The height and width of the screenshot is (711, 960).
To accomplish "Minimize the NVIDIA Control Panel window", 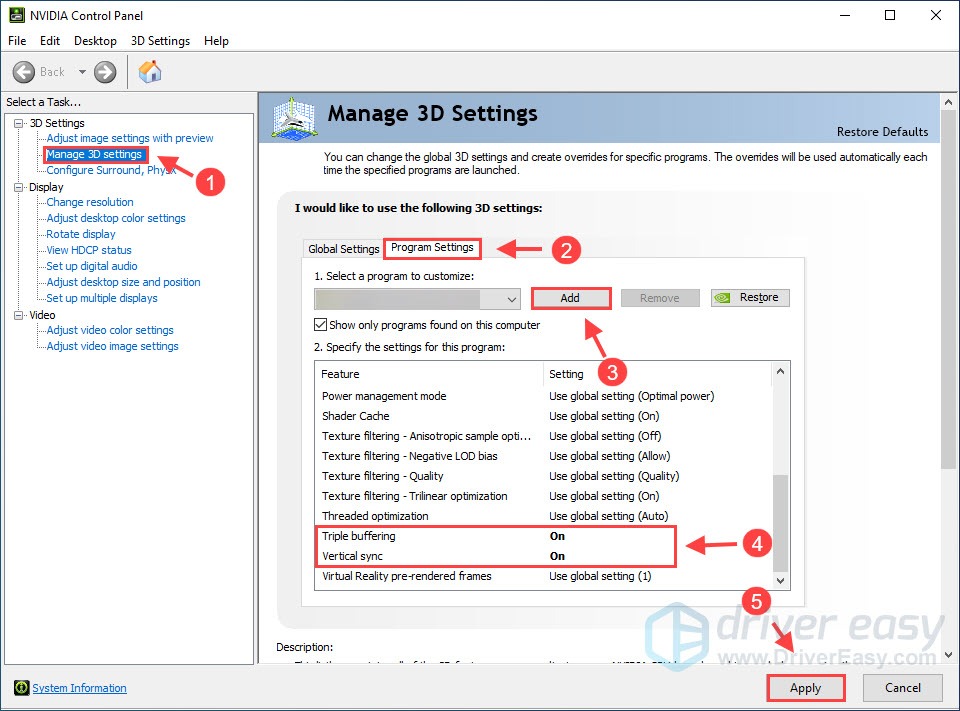I will (845, 15).
